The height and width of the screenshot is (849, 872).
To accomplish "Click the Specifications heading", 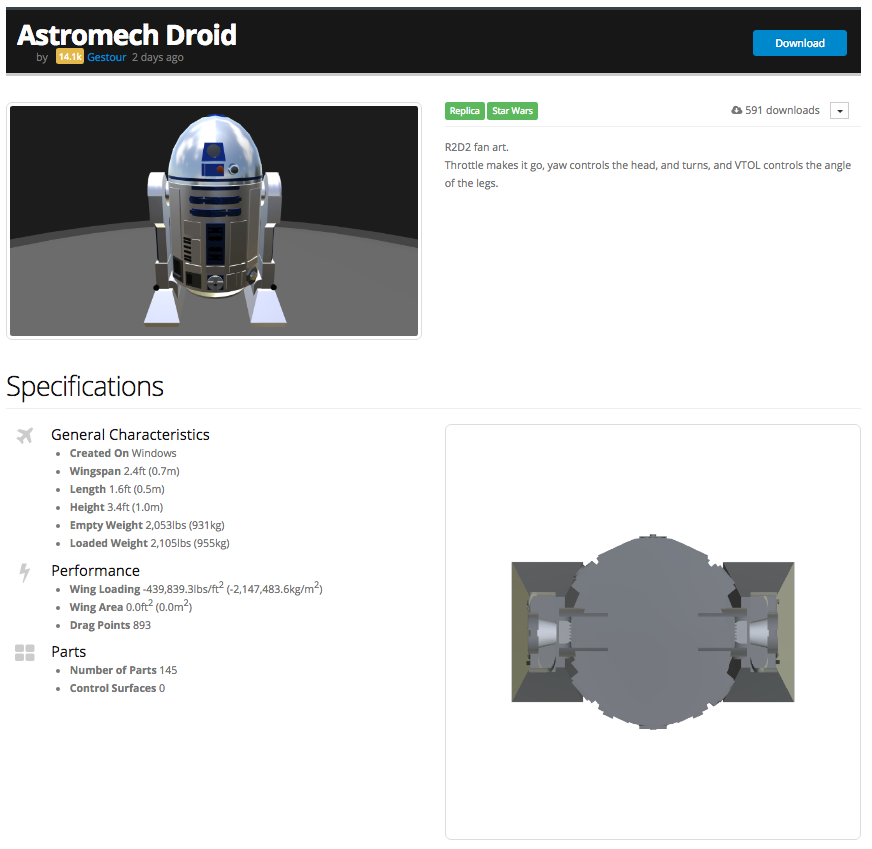I will coord(85,387).
